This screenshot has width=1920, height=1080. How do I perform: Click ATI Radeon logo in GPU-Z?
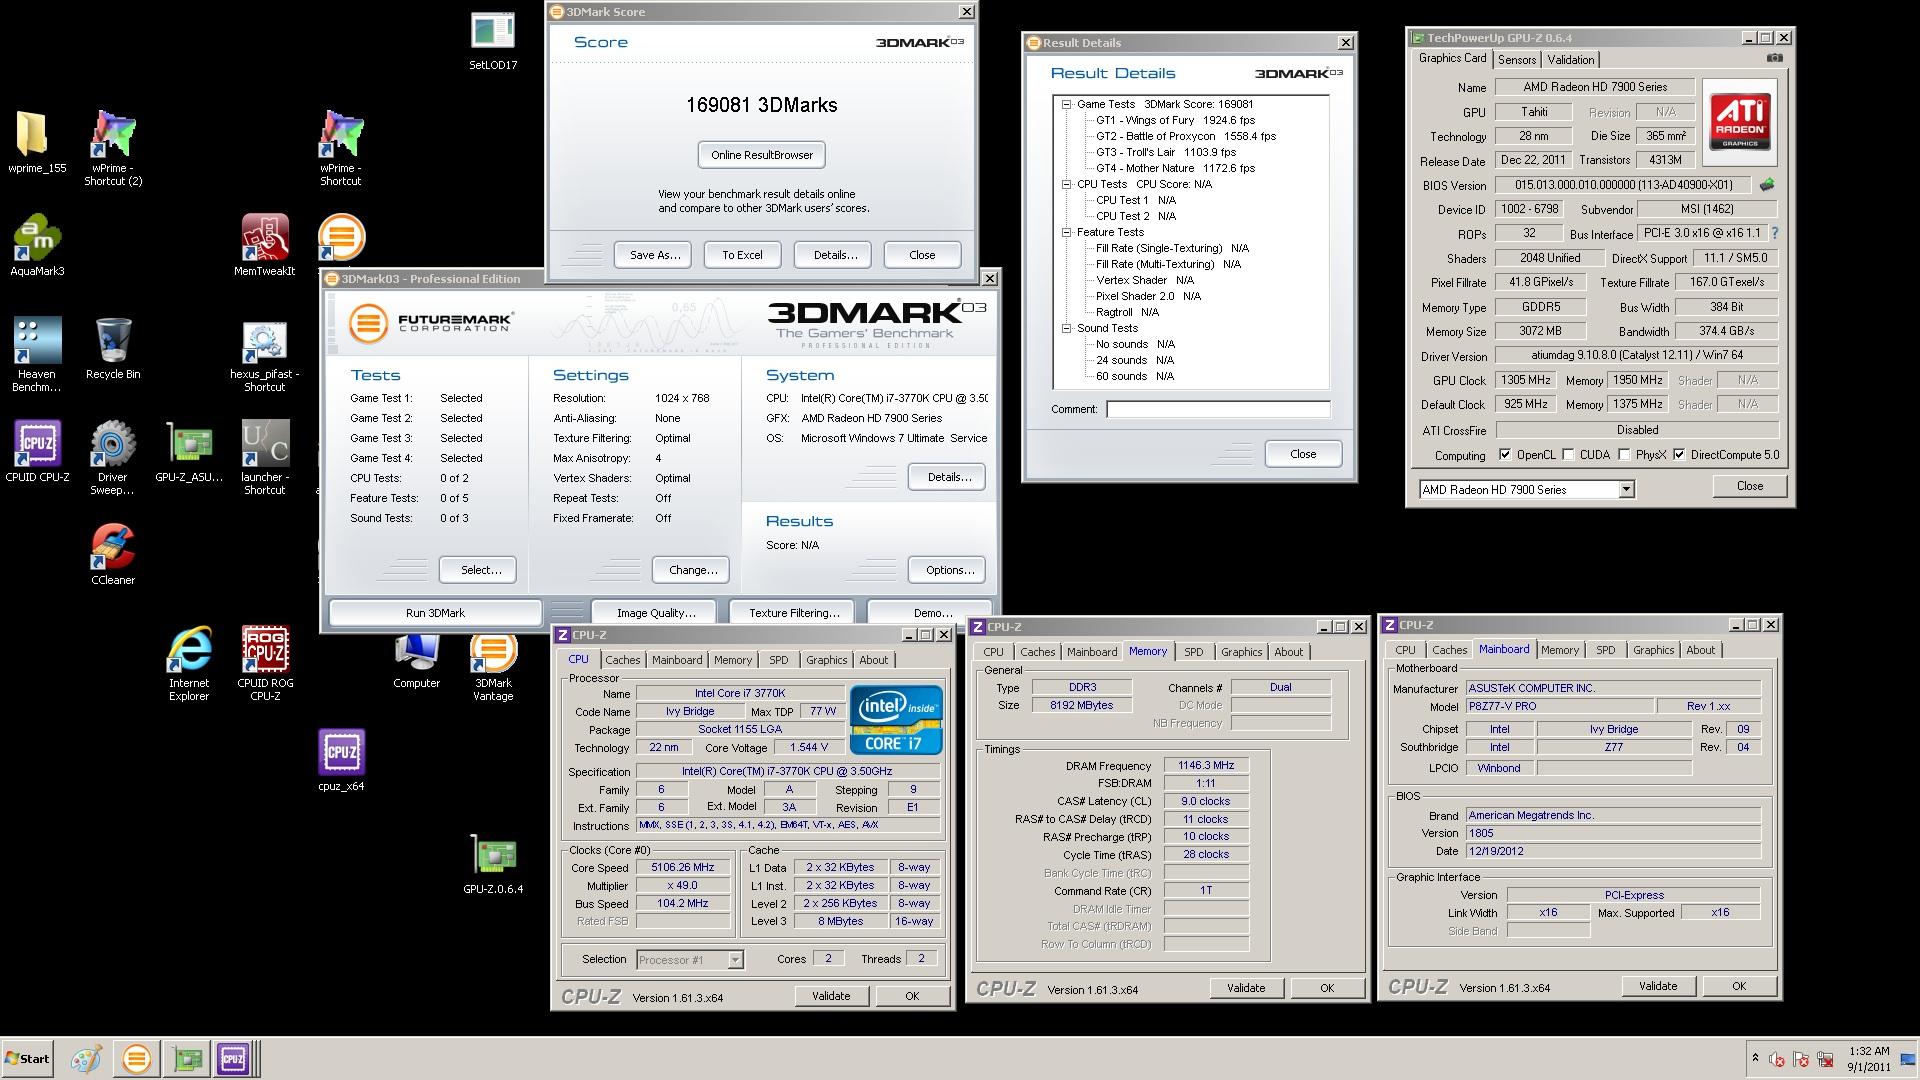coord(1739,121)
